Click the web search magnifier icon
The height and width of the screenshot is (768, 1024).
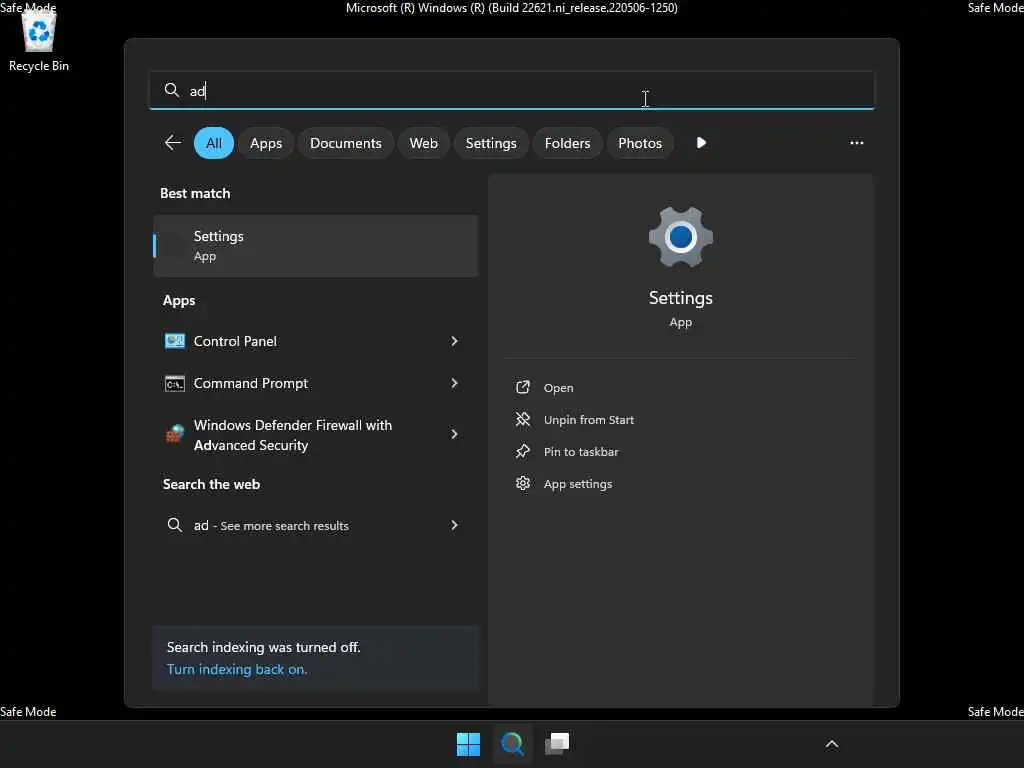pyautogui.click(x=174, y=525)
